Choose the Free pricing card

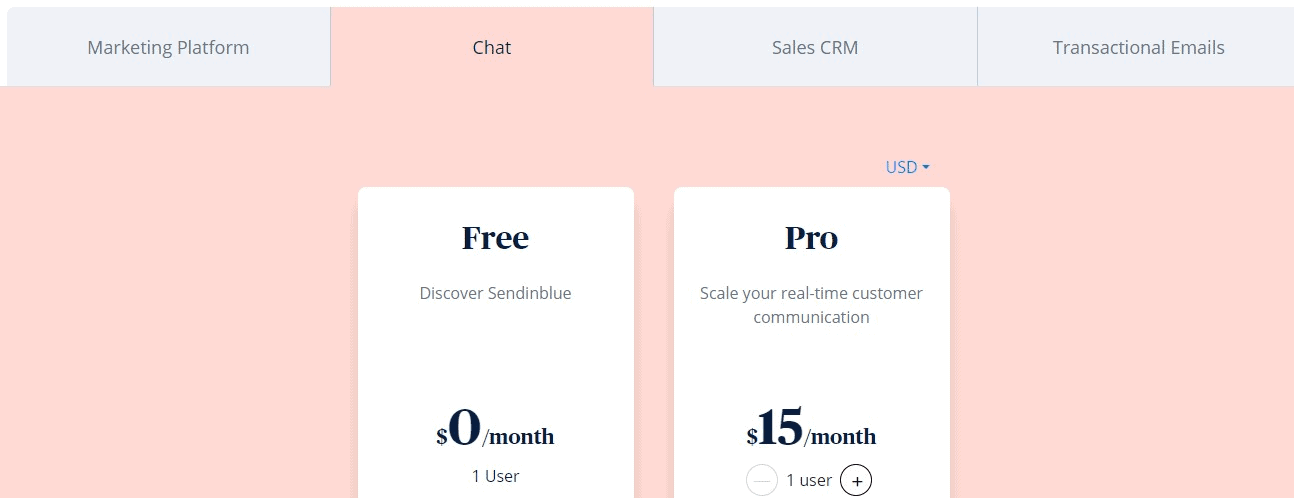click(x=496, y=342)
